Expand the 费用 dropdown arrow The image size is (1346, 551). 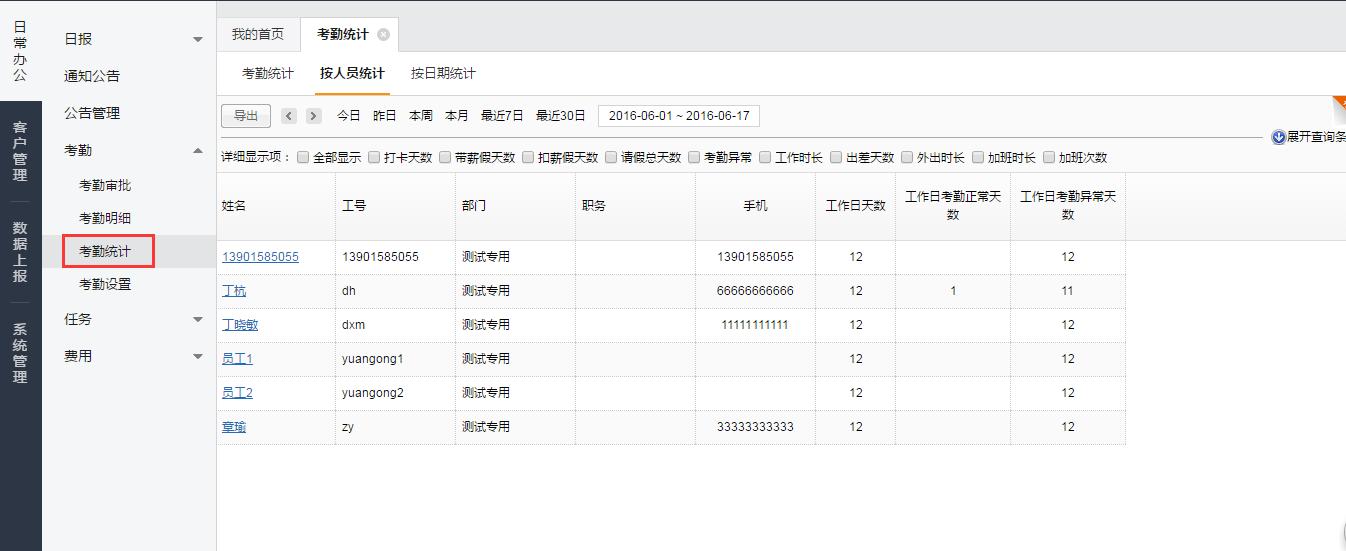tap(197, 356)
